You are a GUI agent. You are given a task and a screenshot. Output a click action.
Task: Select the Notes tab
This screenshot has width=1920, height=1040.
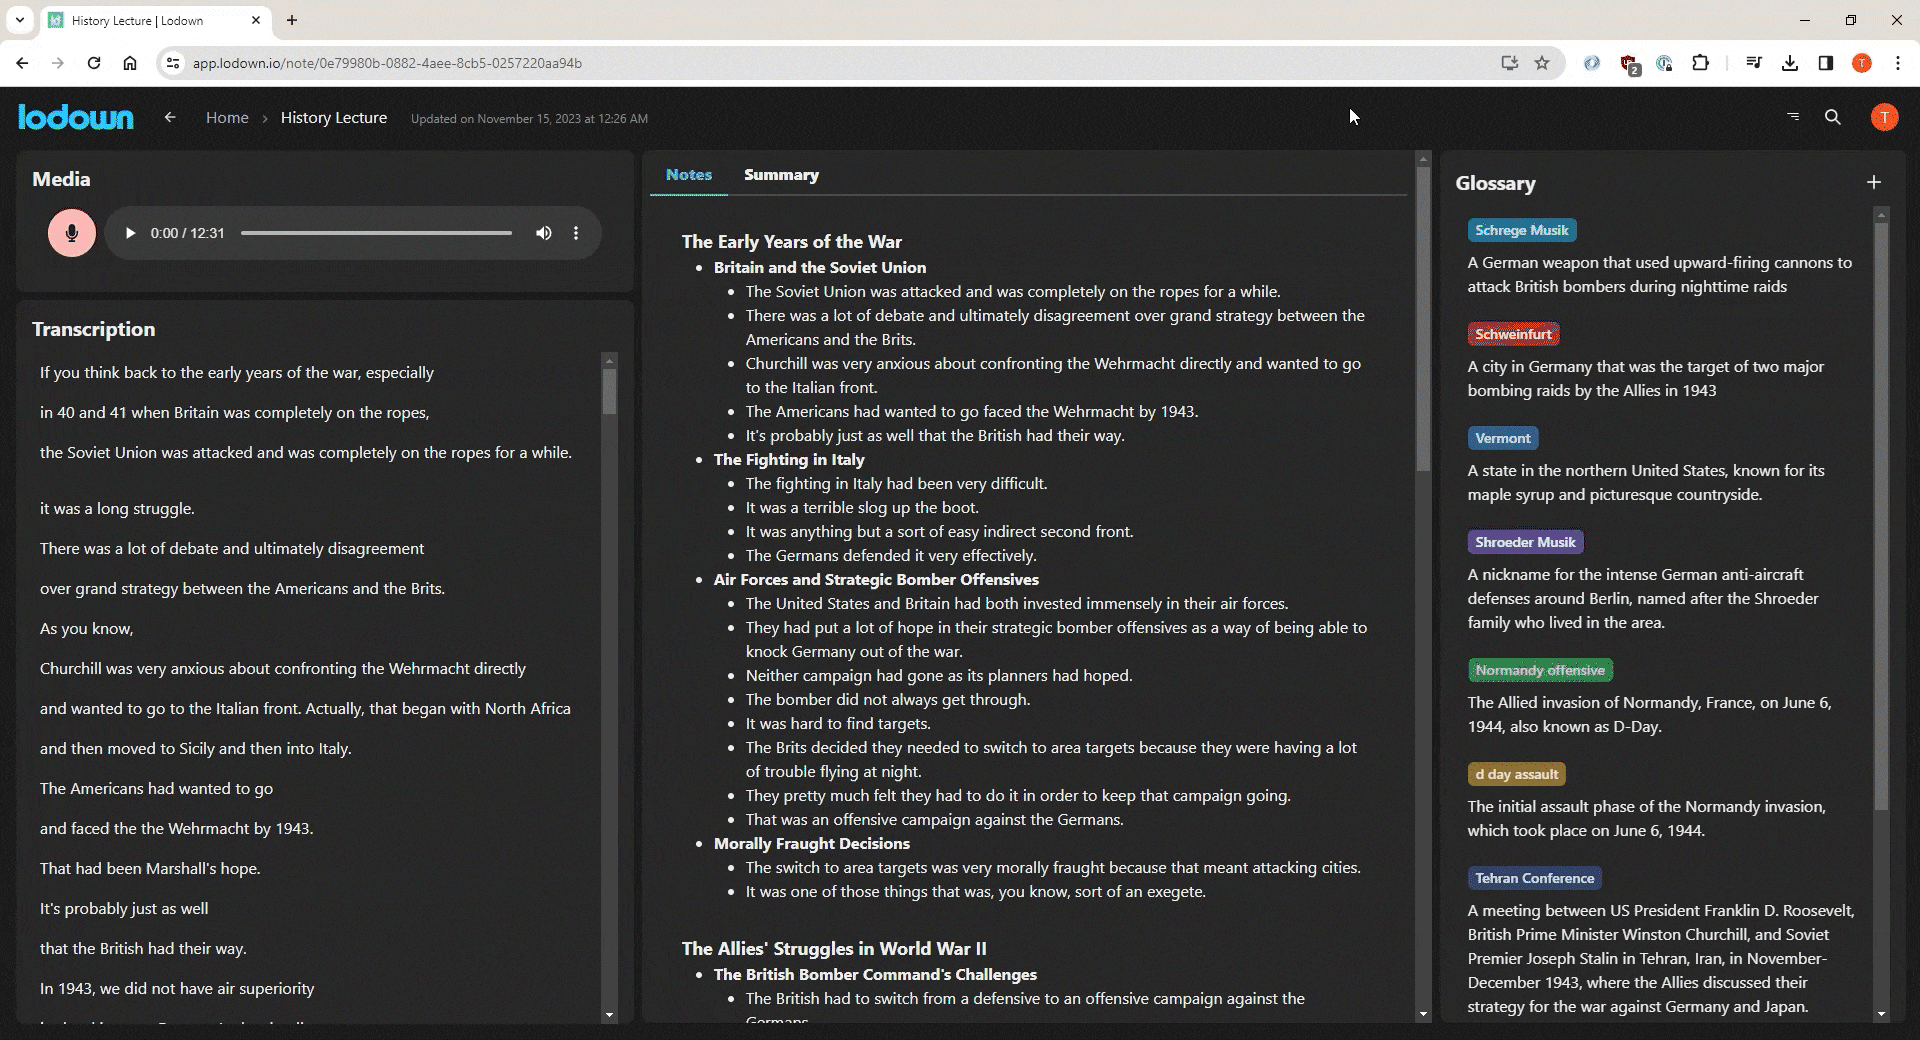click(x=689, y=175)
